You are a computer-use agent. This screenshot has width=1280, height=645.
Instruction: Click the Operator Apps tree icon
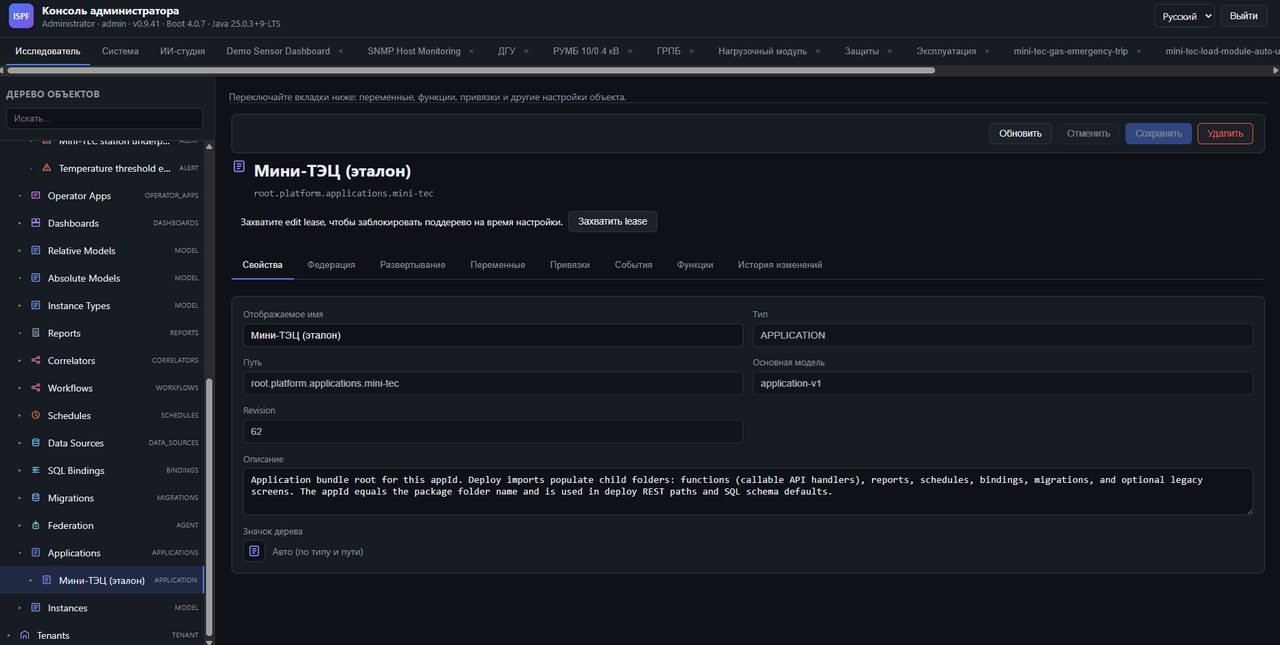click(x=36, y=196)
